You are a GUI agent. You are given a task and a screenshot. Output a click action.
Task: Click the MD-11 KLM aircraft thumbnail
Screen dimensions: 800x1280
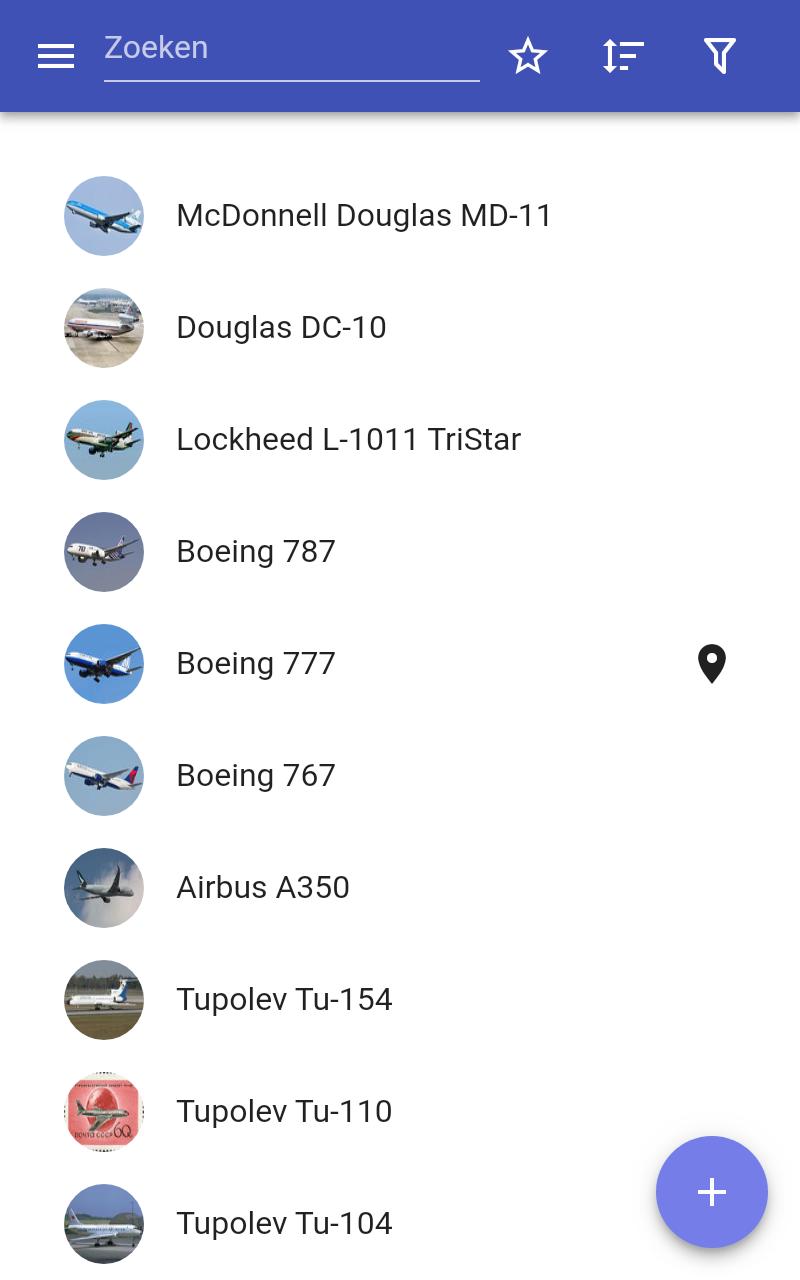pos(104,216)
